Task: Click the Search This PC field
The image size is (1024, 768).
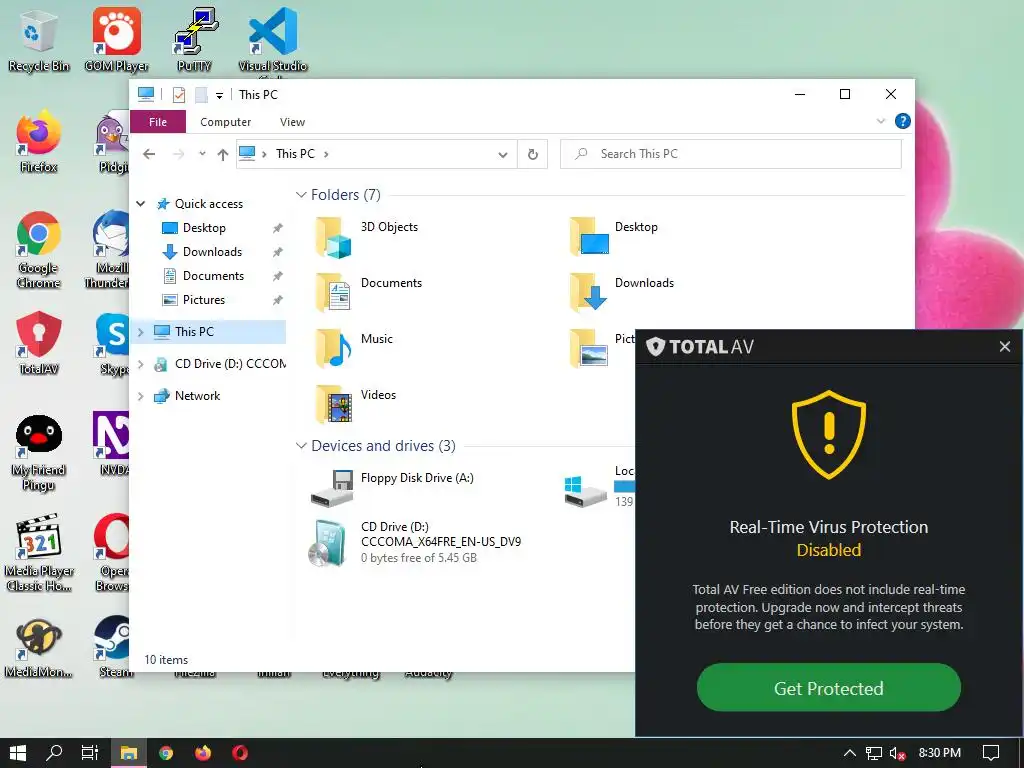Action: coord(730,154)
